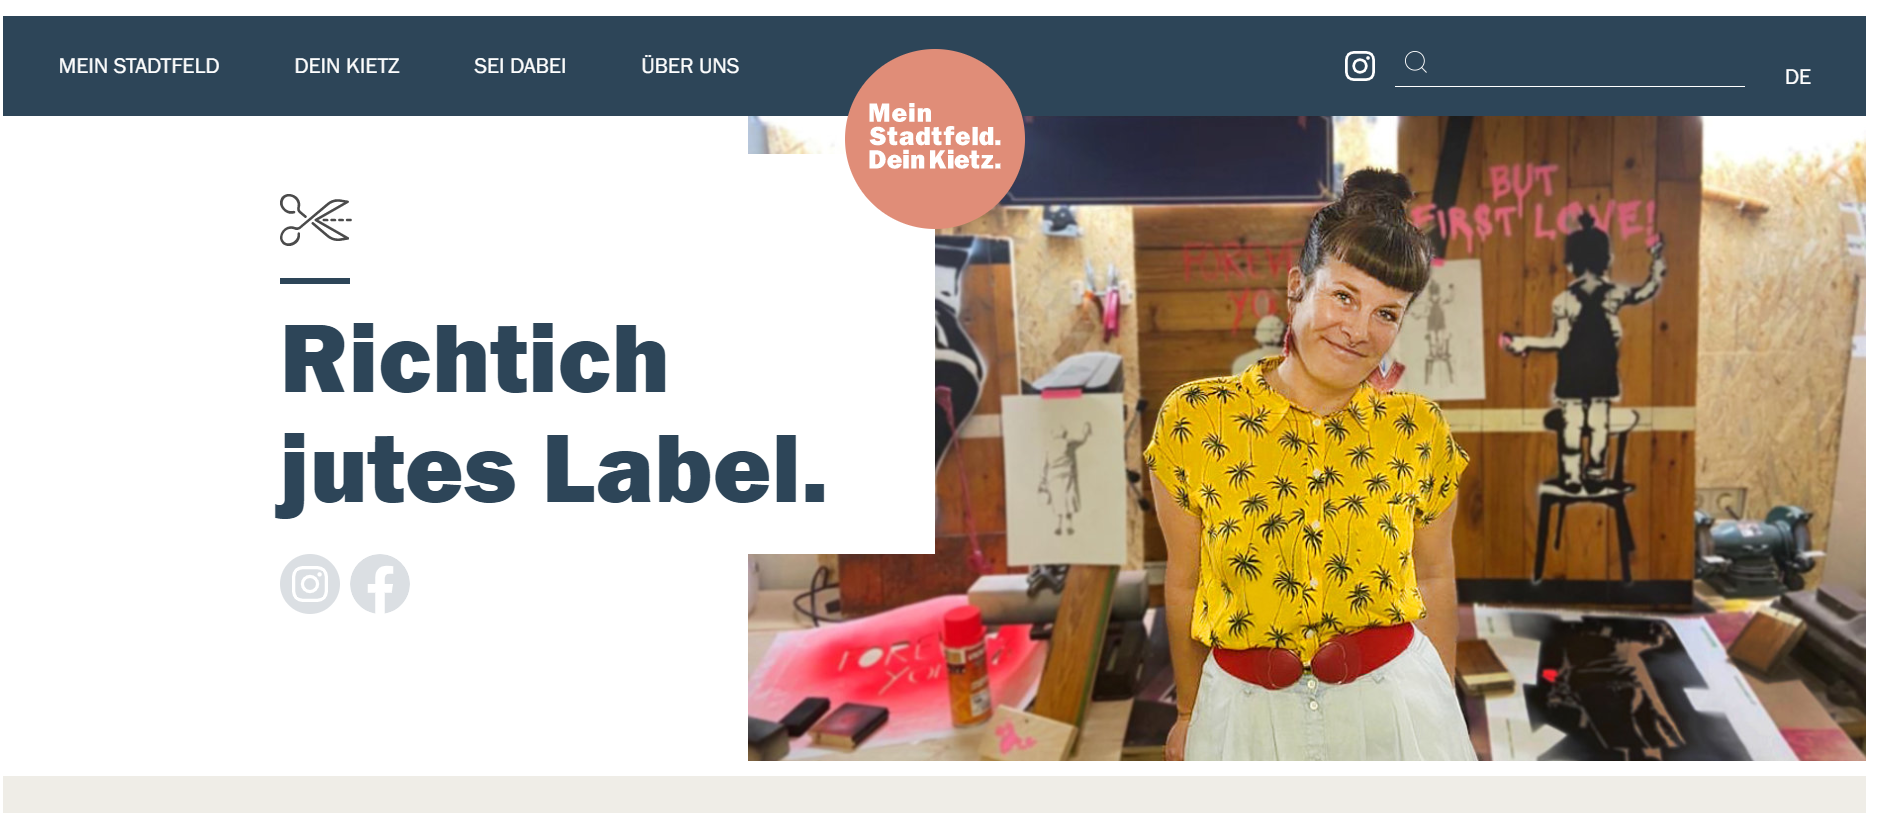Click the red spray can in photo
The image size is (1877, 813).
click(966, 665)
